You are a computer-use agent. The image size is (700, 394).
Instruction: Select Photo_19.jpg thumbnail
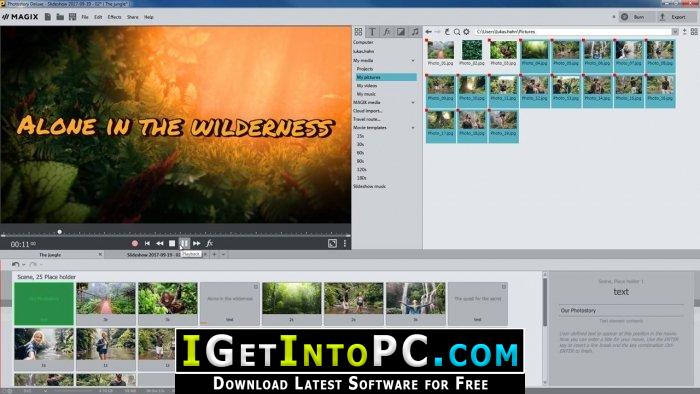tap(503, 126)
